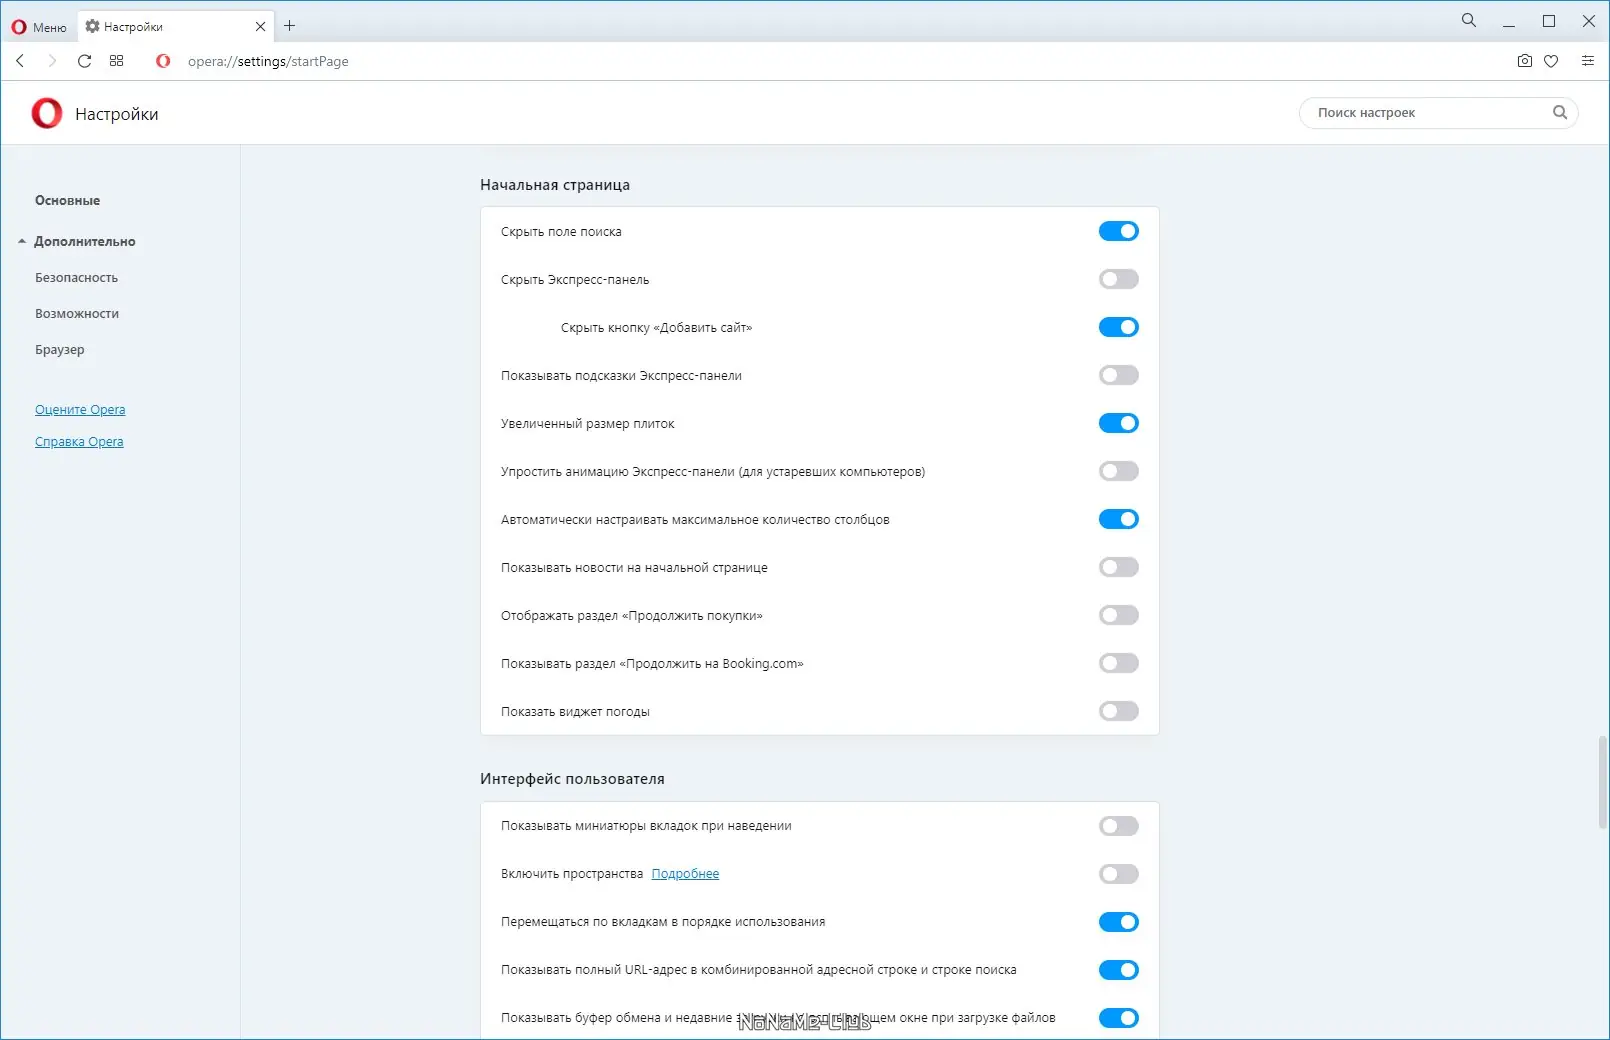
Task: Click the red Opera logo next to Настройки heading
Action: (44, 113)
